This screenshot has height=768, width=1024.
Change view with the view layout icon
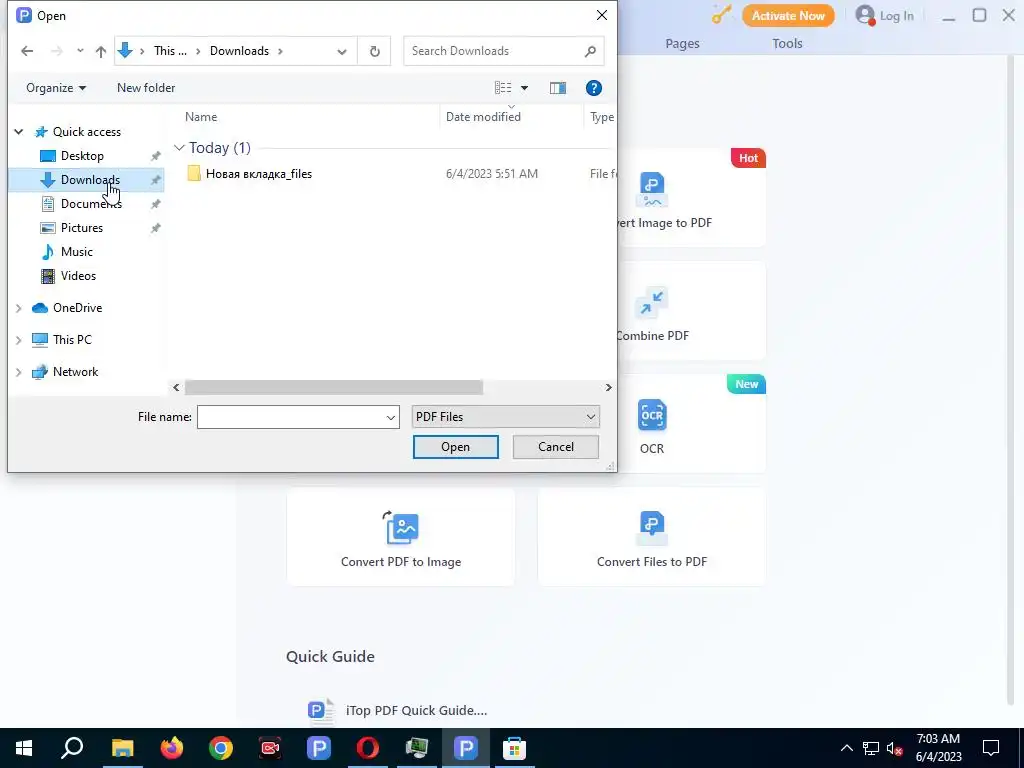(503, 88)
